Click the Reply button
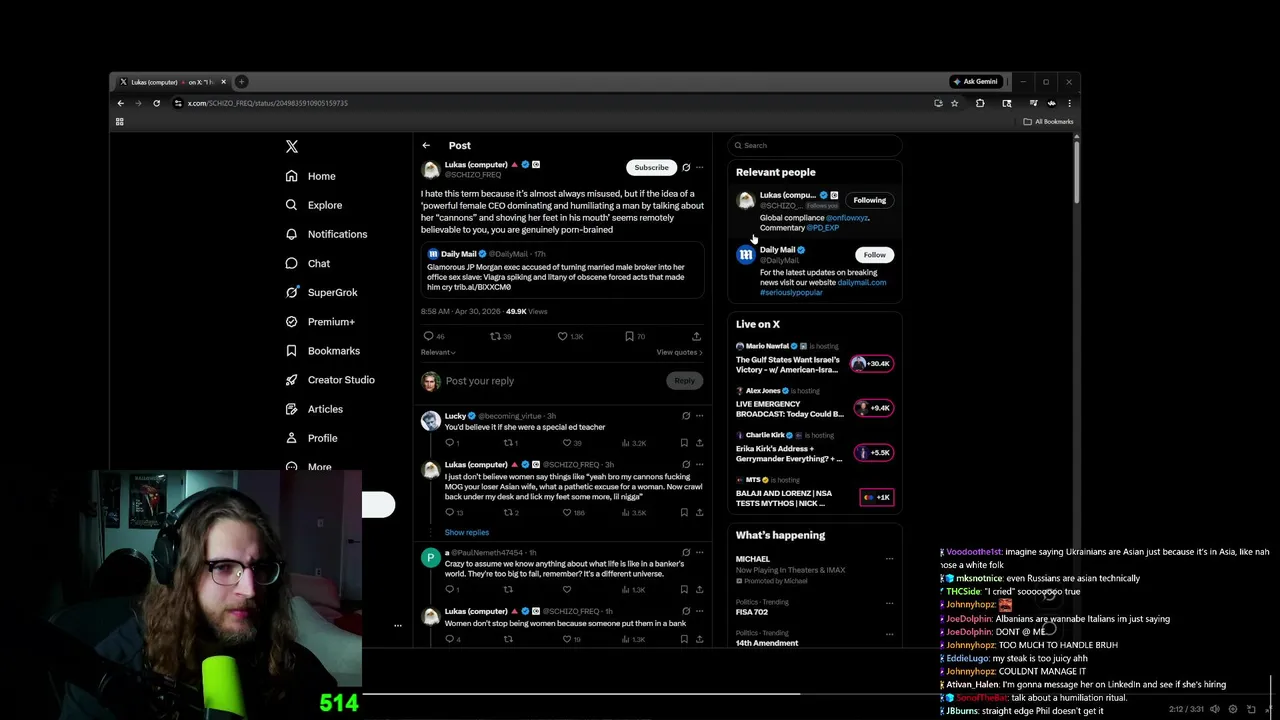This screenshot has width=1280, height=720. coord(684,381)
